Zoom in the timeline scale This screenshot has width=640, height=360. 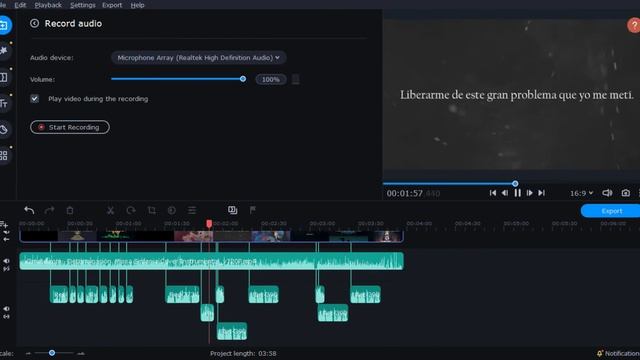pyautogui.click(x=81, y=353)
